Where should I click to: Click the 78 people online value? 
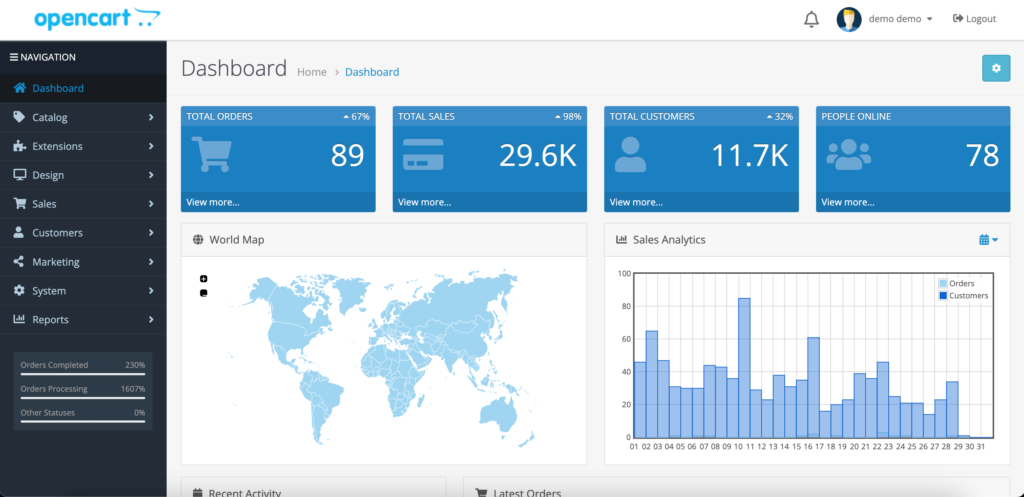(982, 155)
